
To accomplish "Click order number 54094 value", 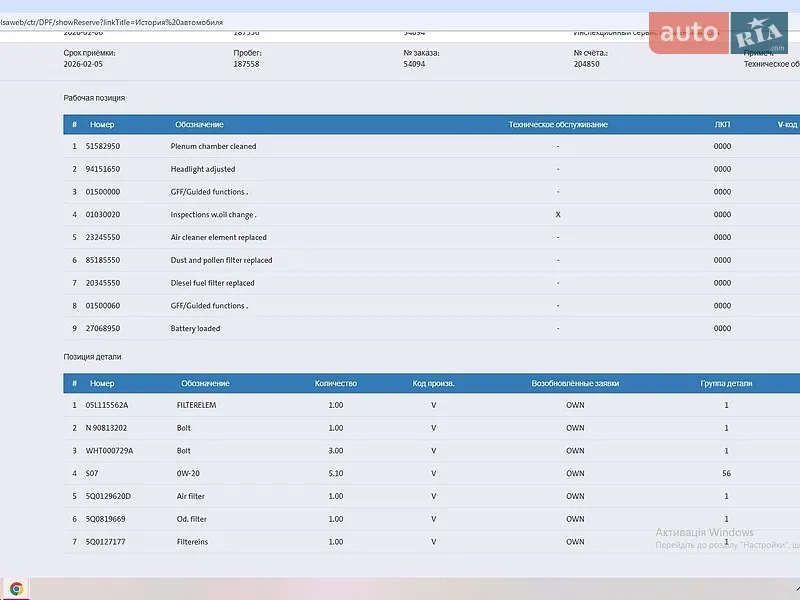I will (x=414, y=64).
